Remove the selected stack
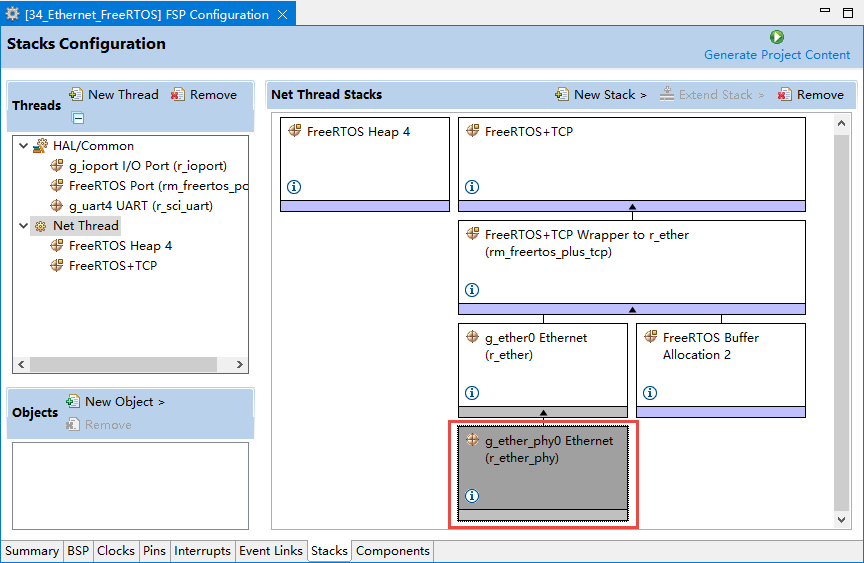This screenshot has width=864, height=563. tap(811, 95)
